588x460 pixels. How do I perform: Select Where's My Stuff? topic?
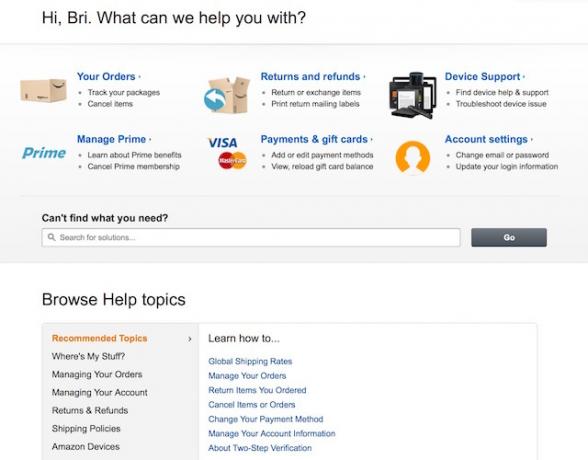click(88, 356)
